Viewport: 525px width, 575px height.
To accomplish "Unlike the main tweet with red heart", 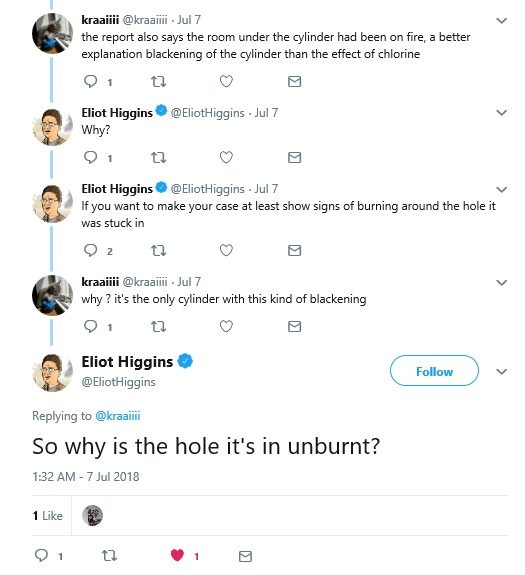I will 177,556.
